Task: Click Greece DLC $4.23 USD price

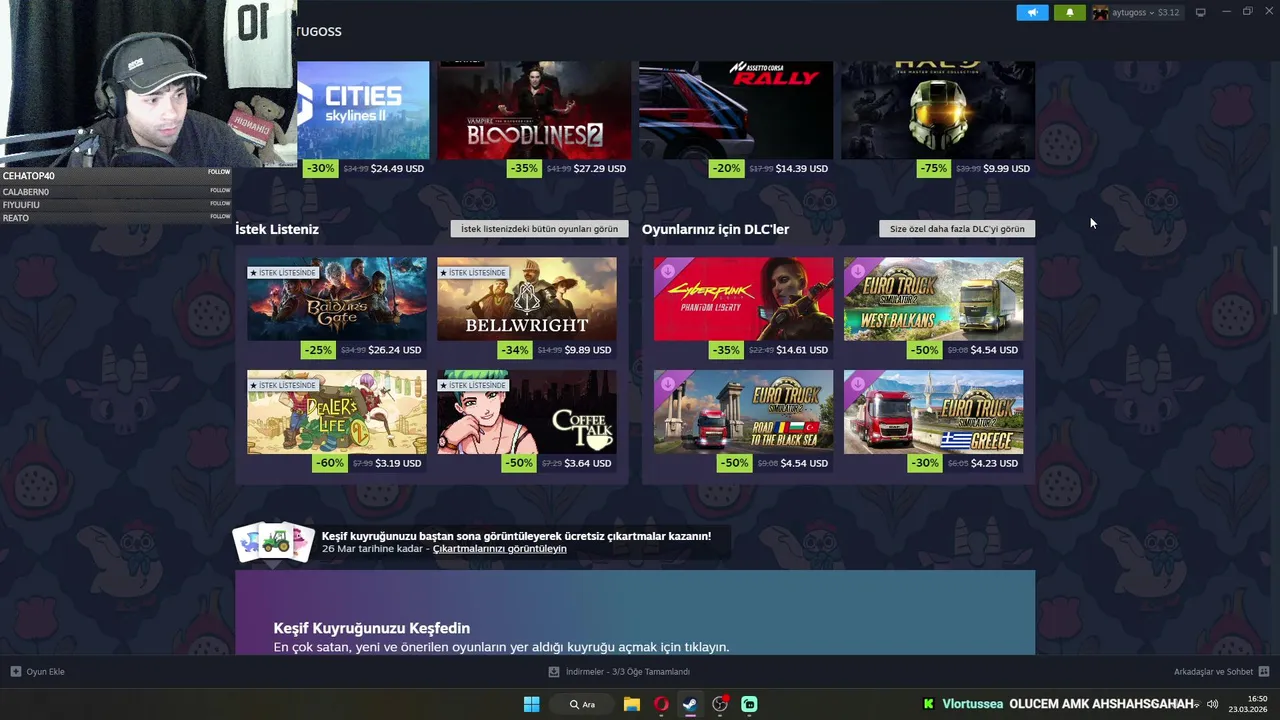Action: pyautogui.click(x=995, y=463)
